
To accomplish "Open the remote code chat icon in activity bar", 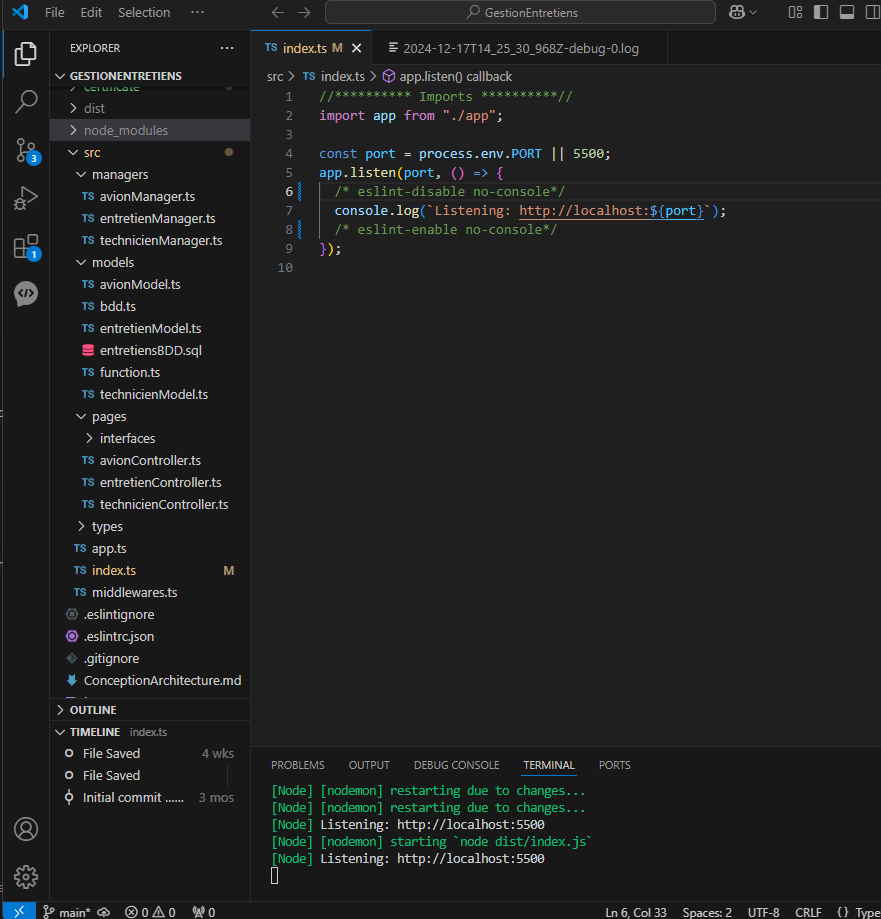I will 26,294.
